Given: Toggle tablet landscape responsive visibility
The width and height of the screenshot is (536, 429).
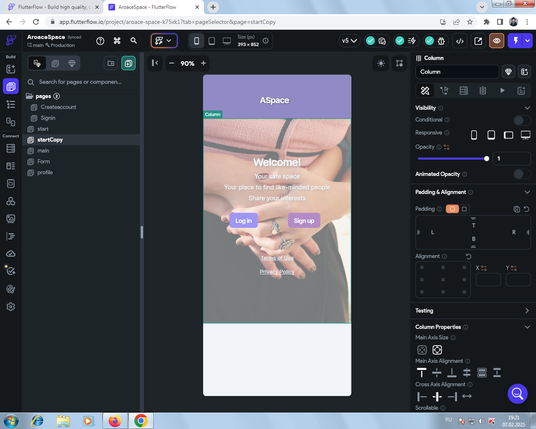Looking at the screenshot, I should [x=508, y=135].
